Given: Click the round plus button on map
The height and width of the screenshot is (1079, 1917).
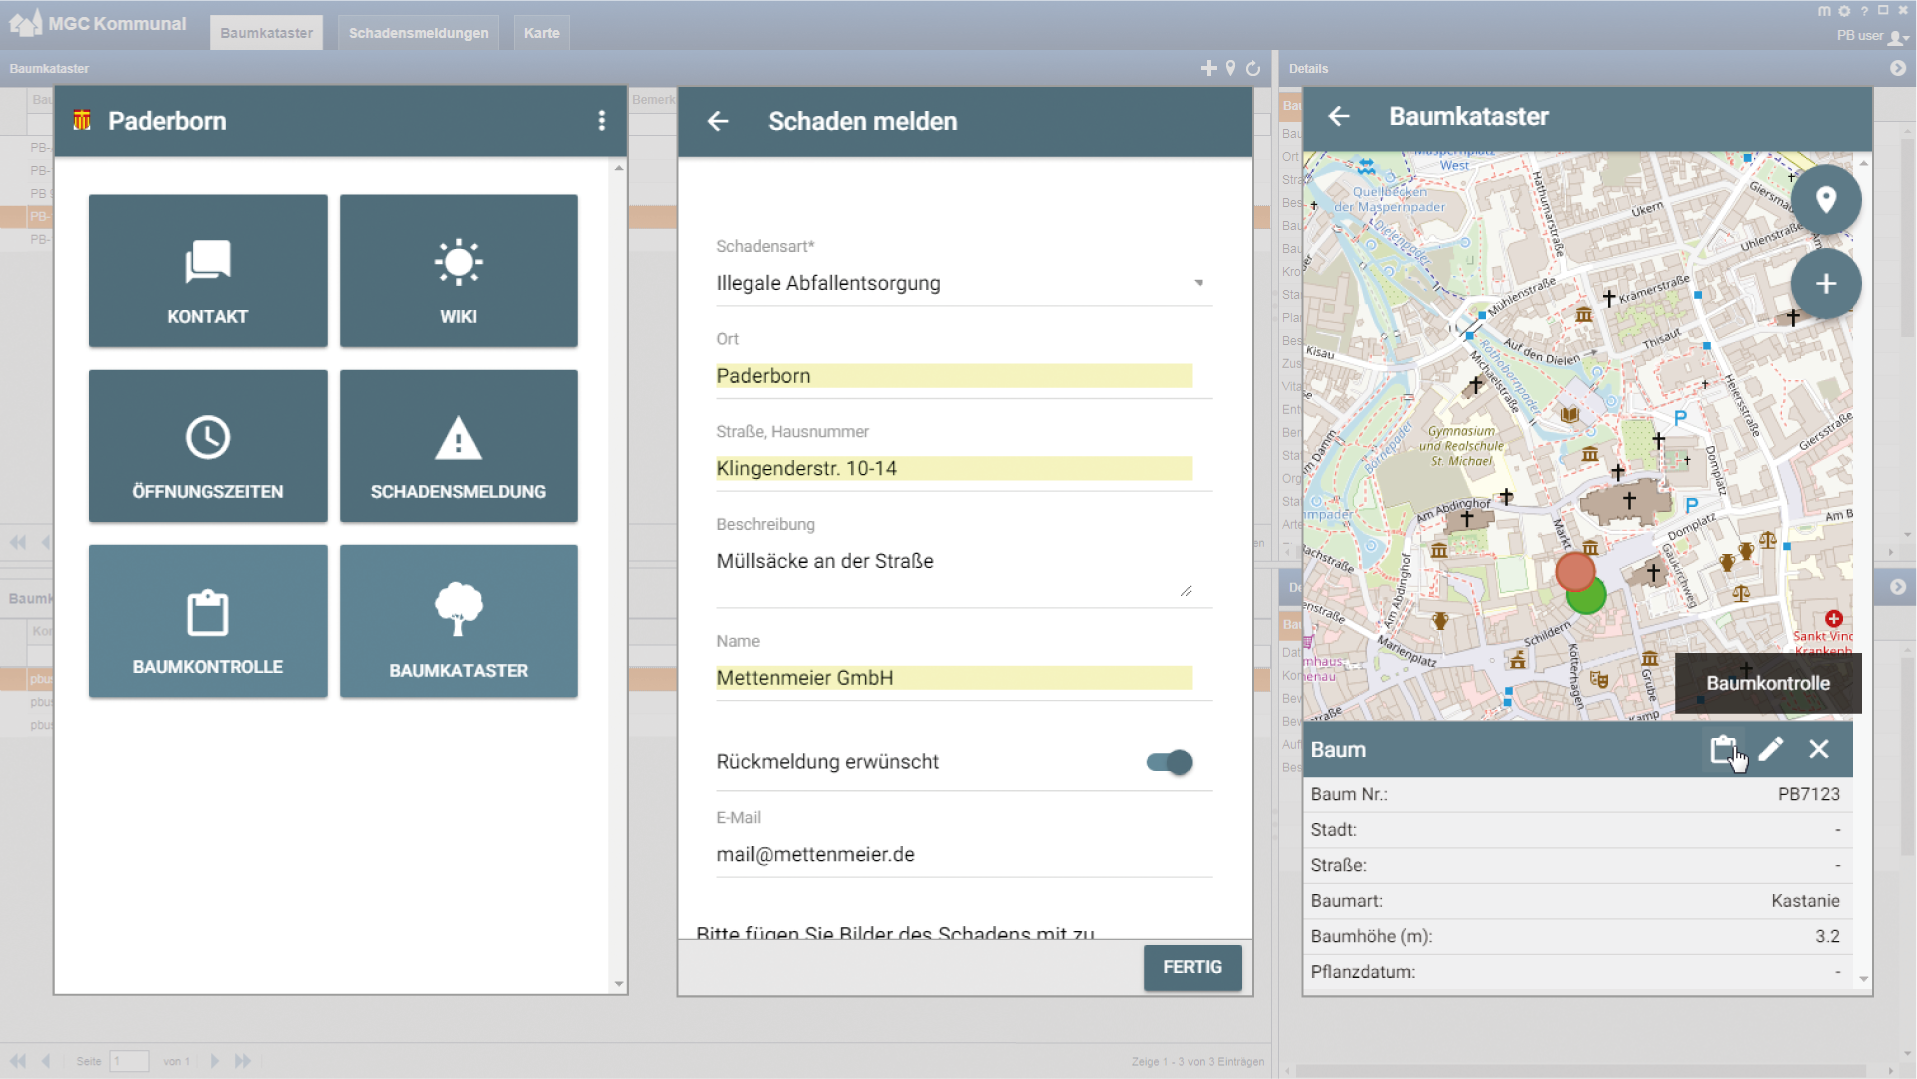Looking at the screenshot, I should click(1826, 284).
